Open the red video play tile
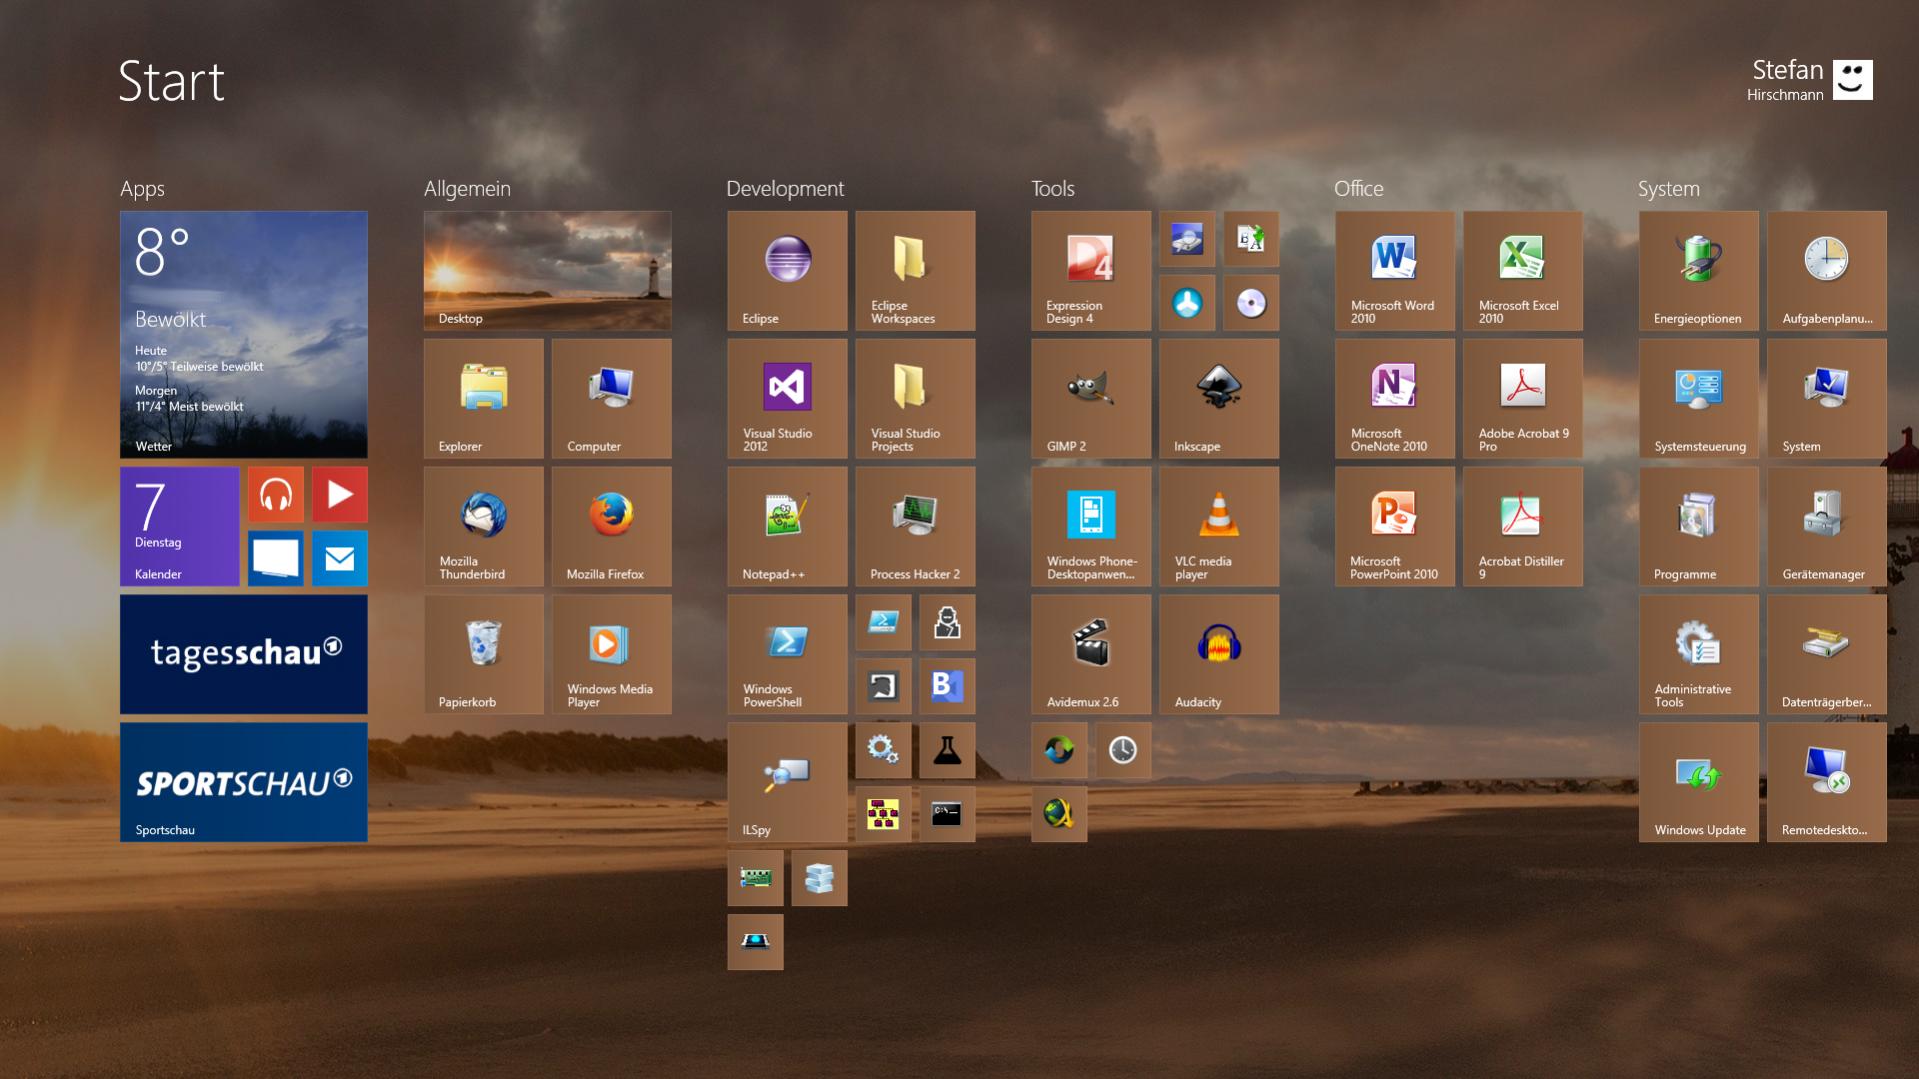The image size is (1919, 1079). (x=340, y=494)
